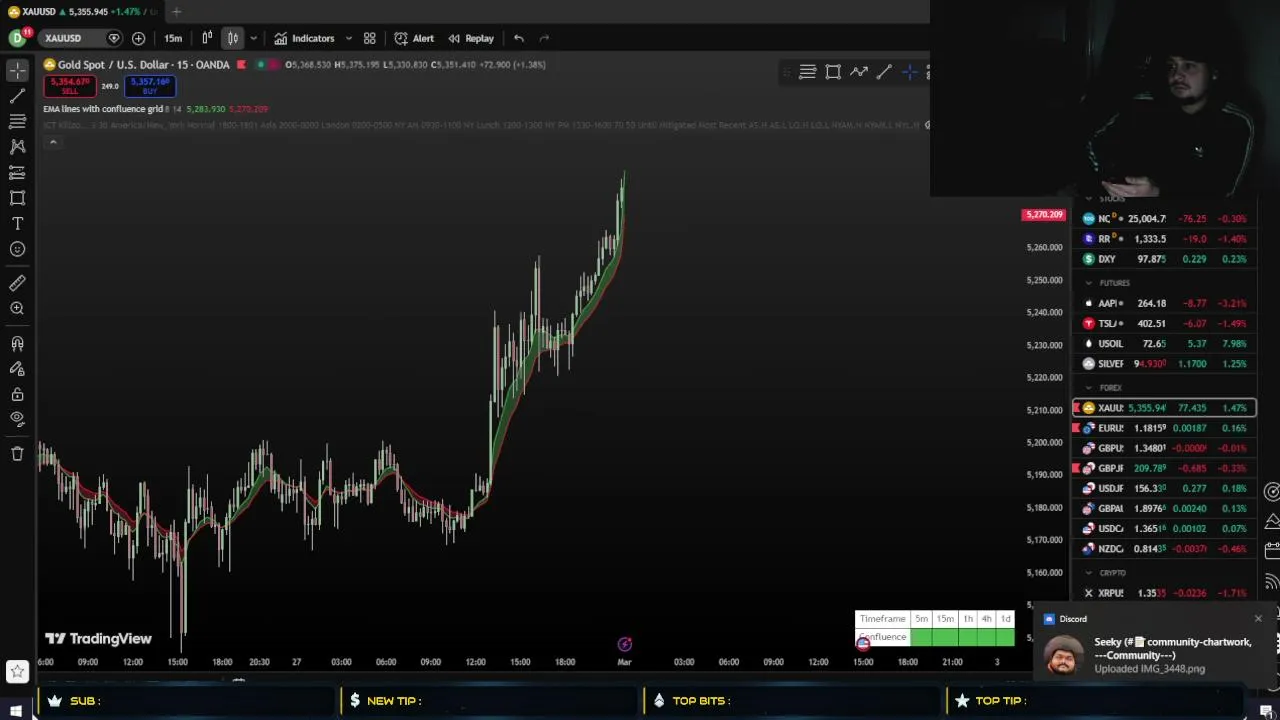Activate the zoom in tool
Screen dimensions: 1280x720
pos(17,309)
